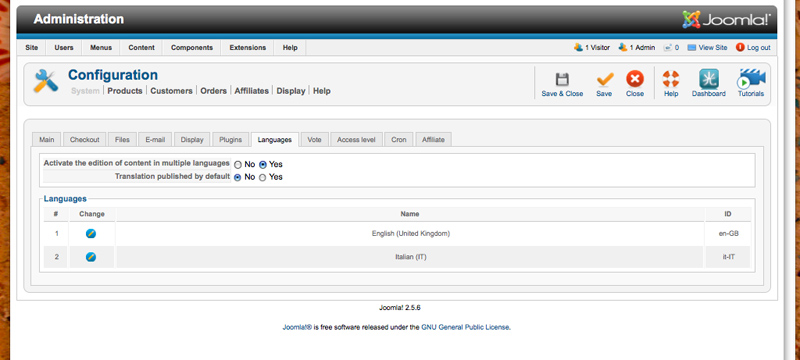Image resolution: width=800 pixels, height=360 pixels.
Task: Select Yes for translation published by default
Action: point(263,177)
